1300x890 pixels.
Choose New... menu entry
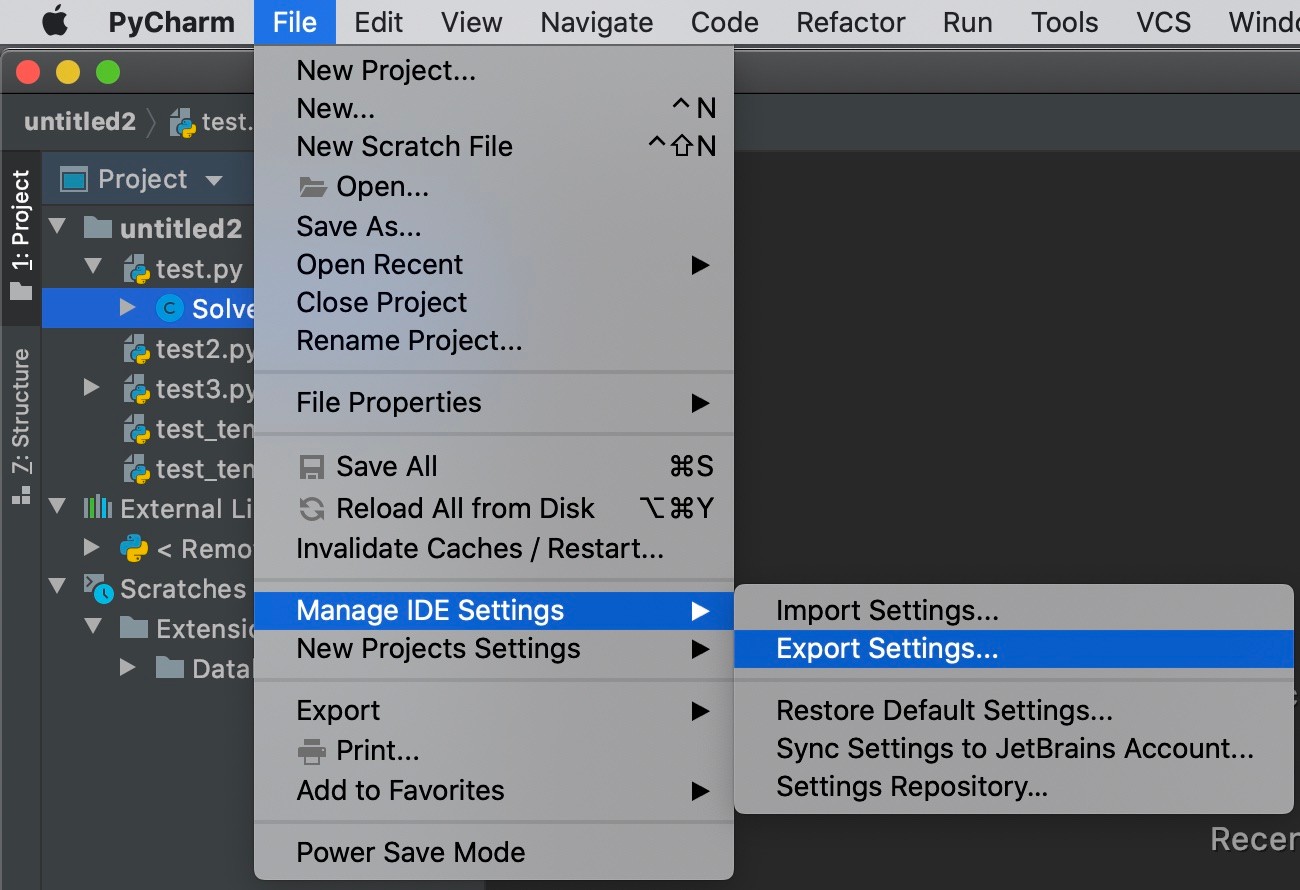494,108
